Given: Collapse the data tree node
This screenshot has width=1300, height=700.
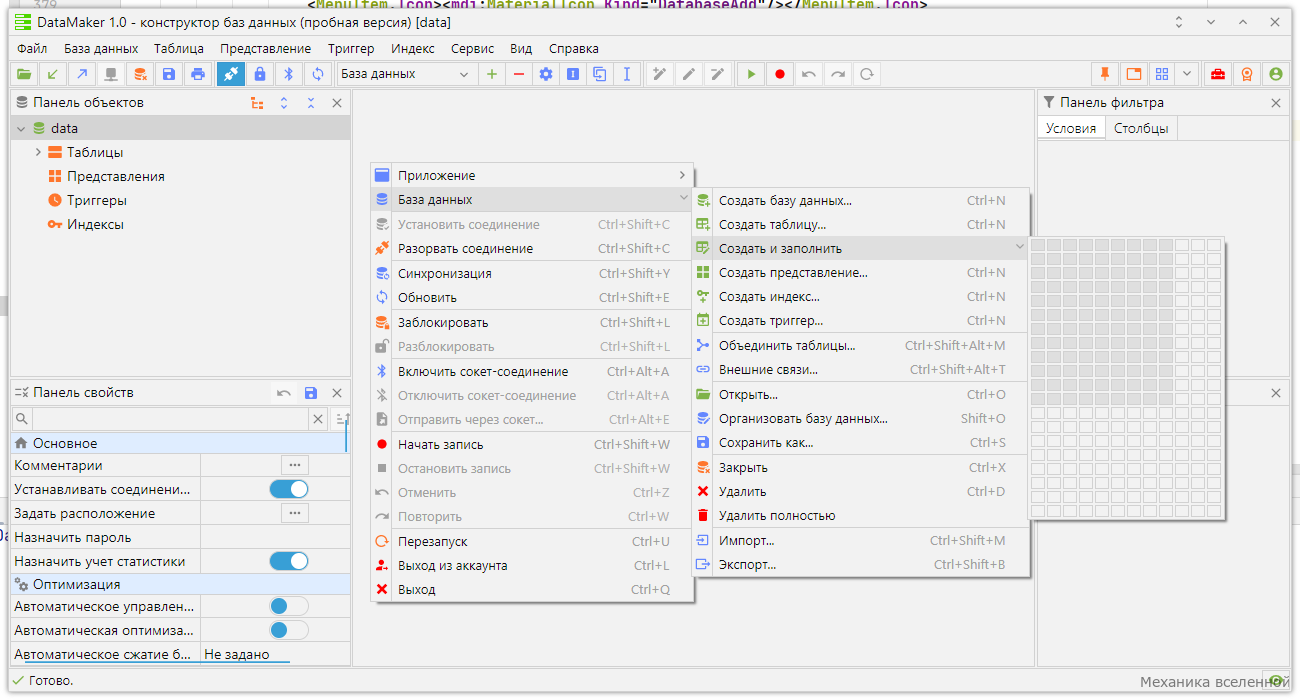Looking at the screenshot, I should coord(21,128).
